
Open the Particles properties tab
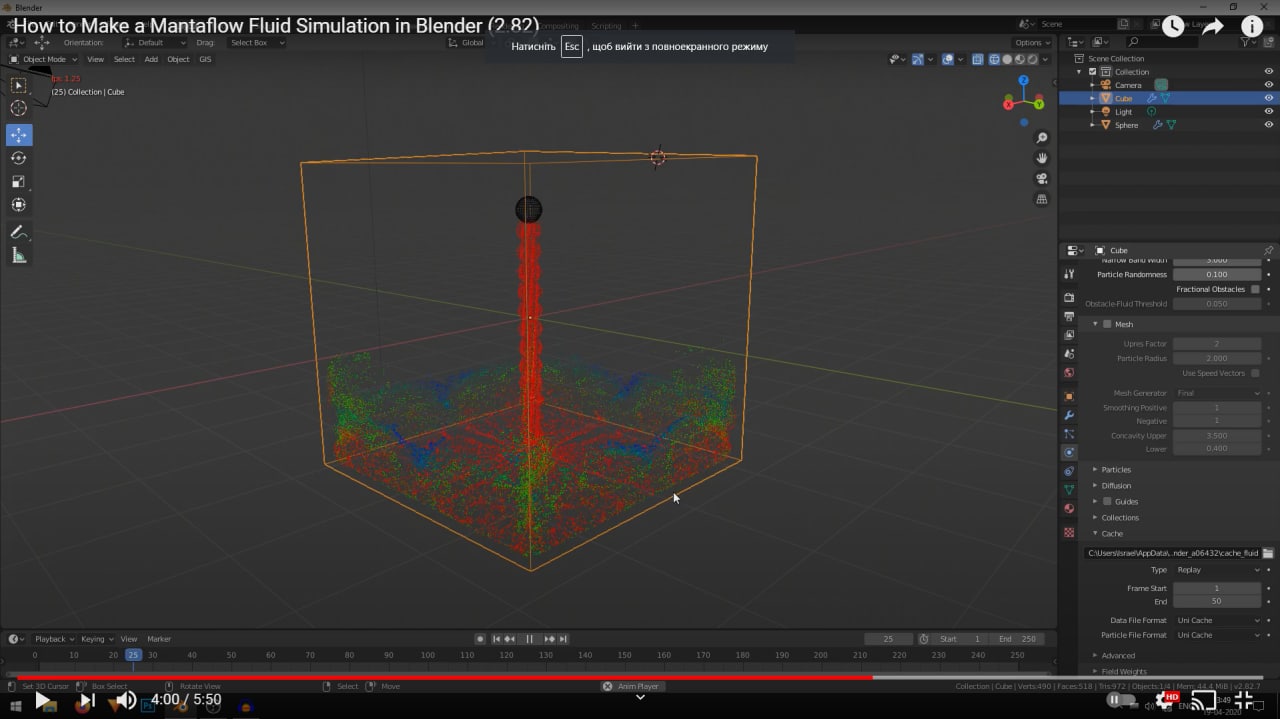click(x=1069, y=434)
